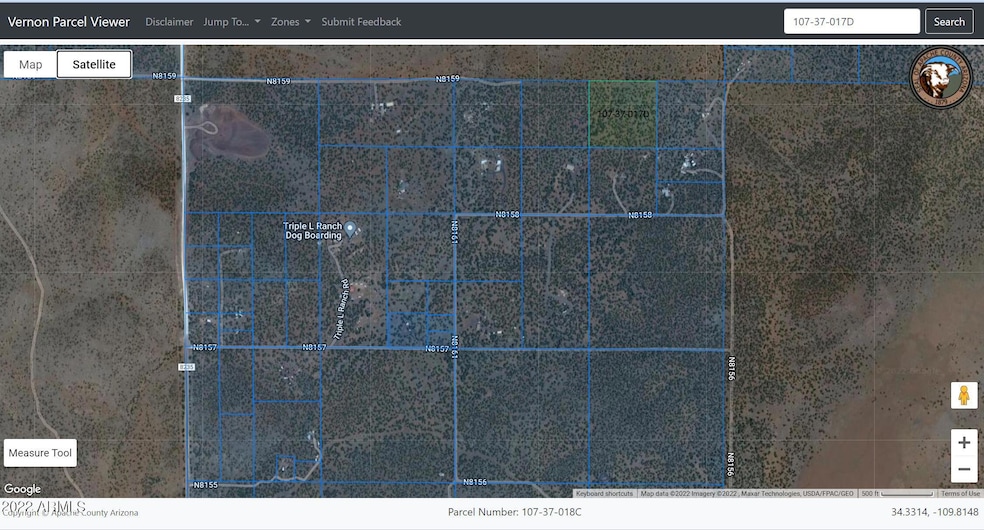The width and height of the screenshot is (984, 530).
Task: Activate the Measure Tool button
Action: pyautogui.click(x=40, y=453)
